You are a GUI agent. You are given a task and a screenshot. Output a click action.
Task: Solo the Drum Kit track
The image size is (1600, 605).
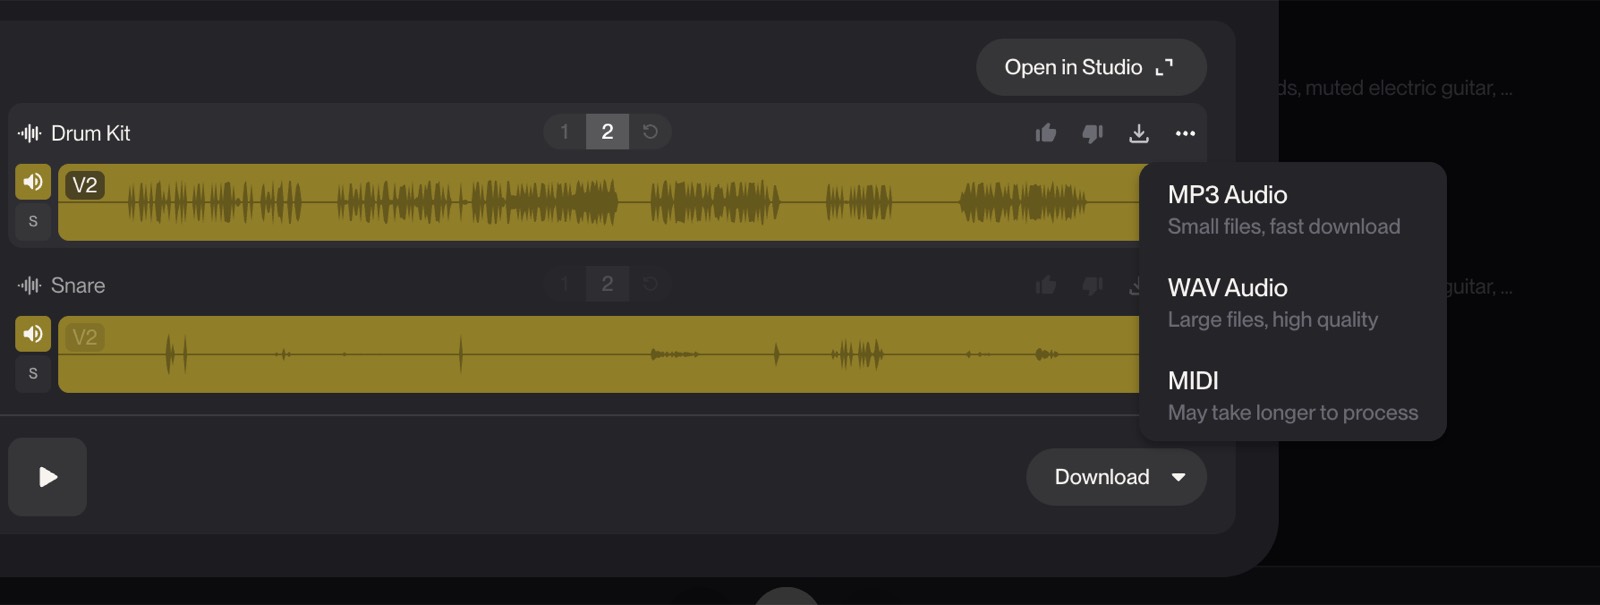click(33, 221)
